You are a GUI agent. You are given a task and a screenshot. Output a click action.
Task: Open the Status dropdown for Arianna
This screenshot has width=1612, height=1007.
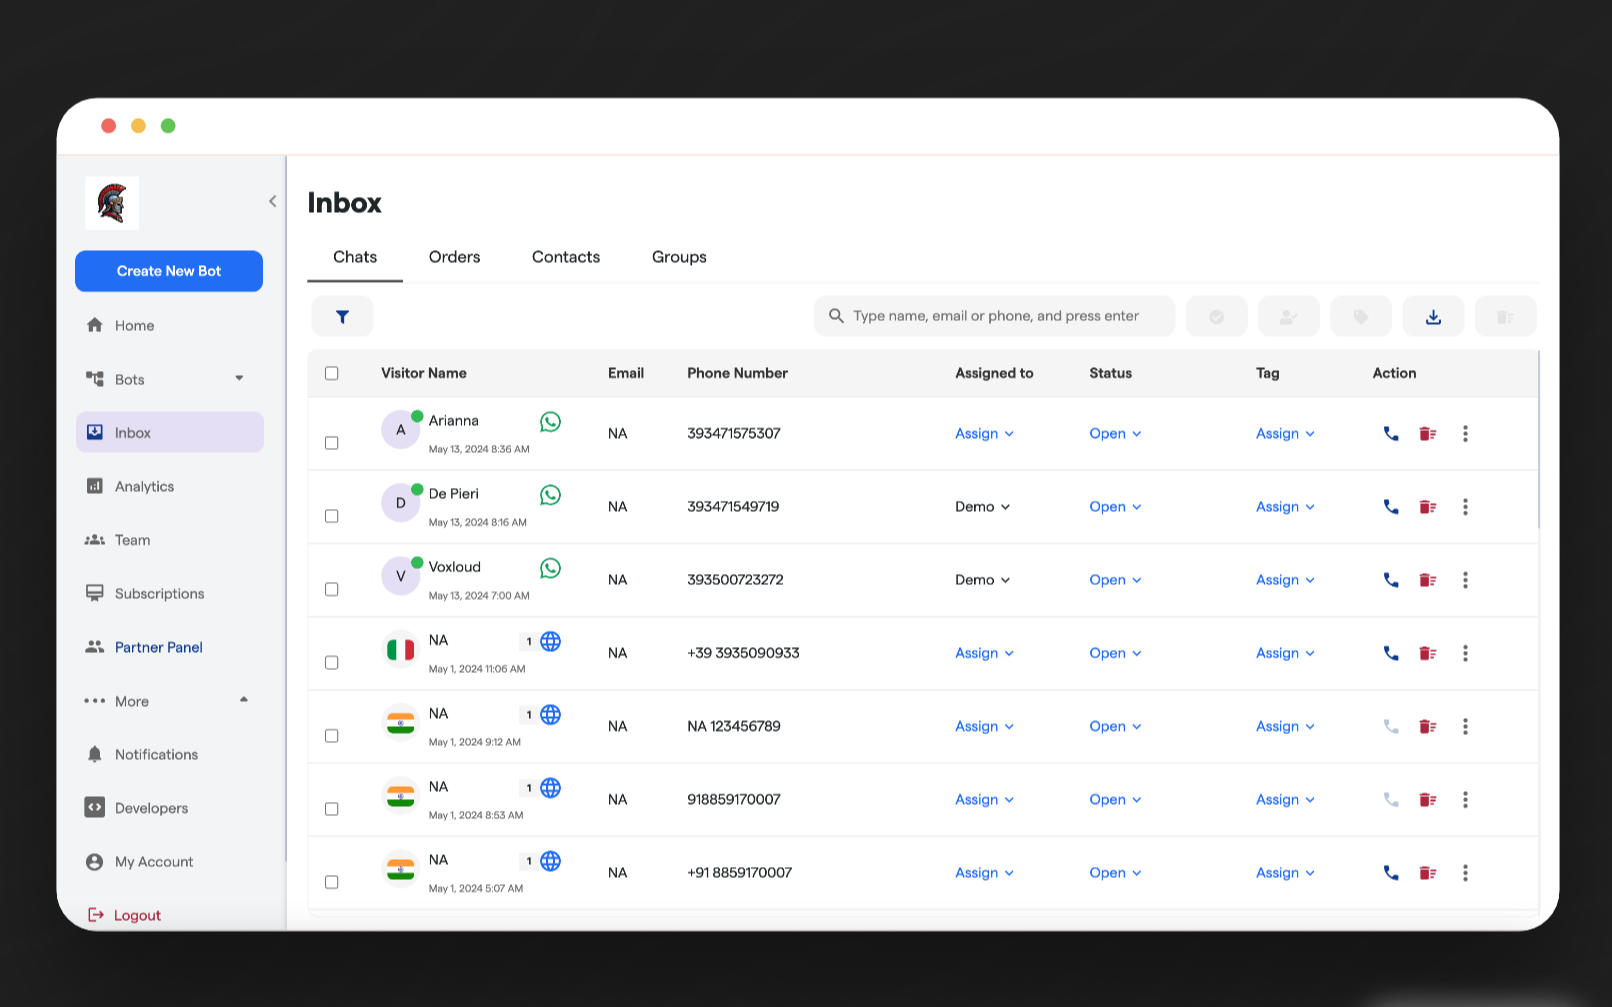coord(1114,434)
